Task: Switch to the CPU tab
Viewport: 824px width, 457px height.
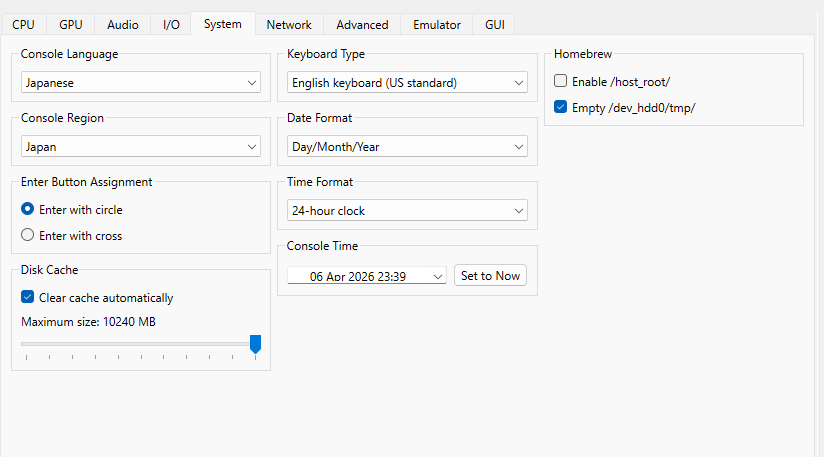Action: pos(23,24)
